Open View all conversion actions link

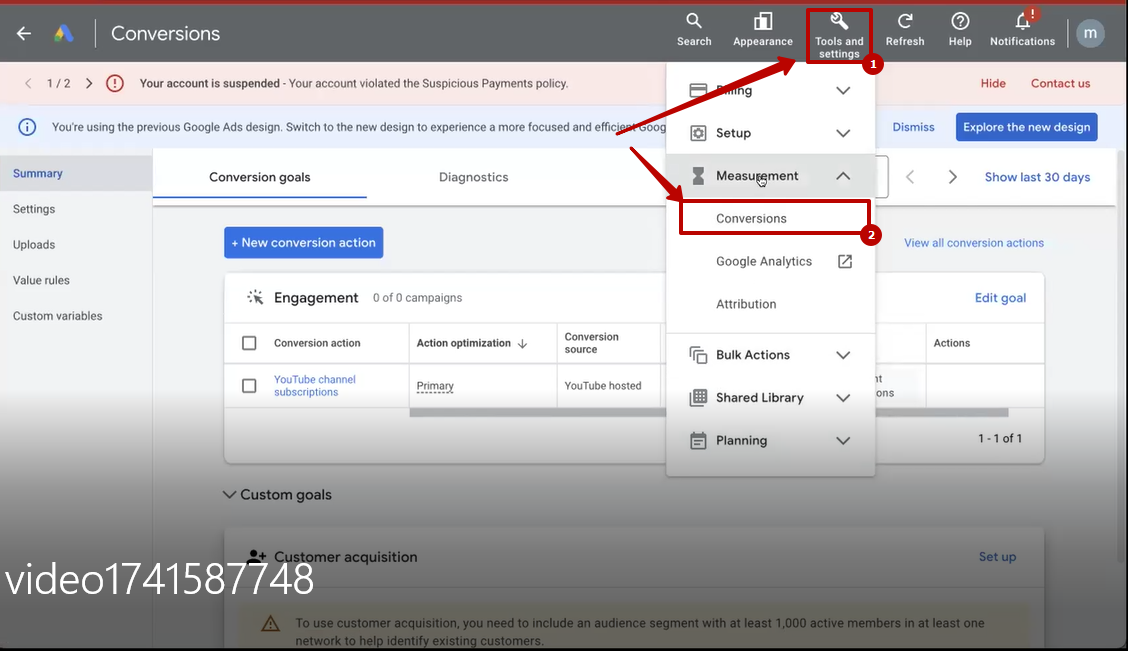tap(974, 243)
